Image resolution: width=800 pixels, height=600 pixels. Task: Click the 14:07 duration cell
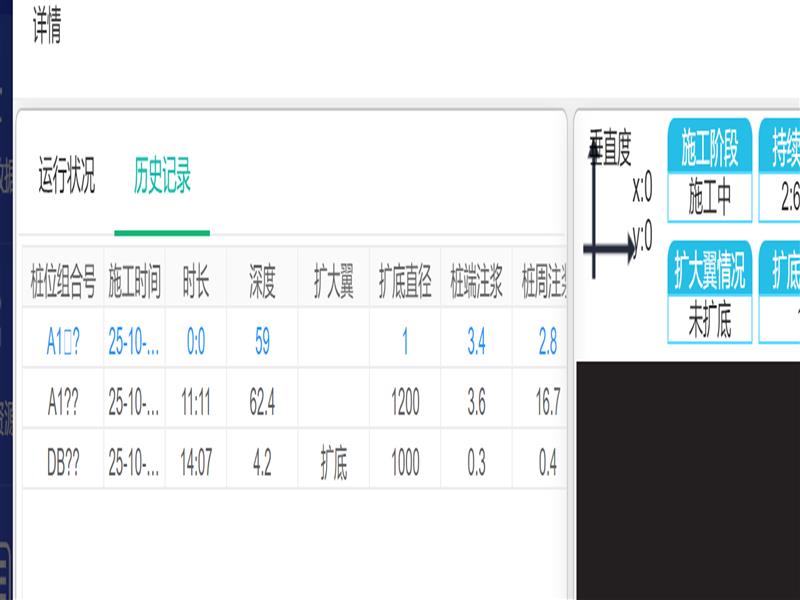pyautogui.click(x=196, y=464)
